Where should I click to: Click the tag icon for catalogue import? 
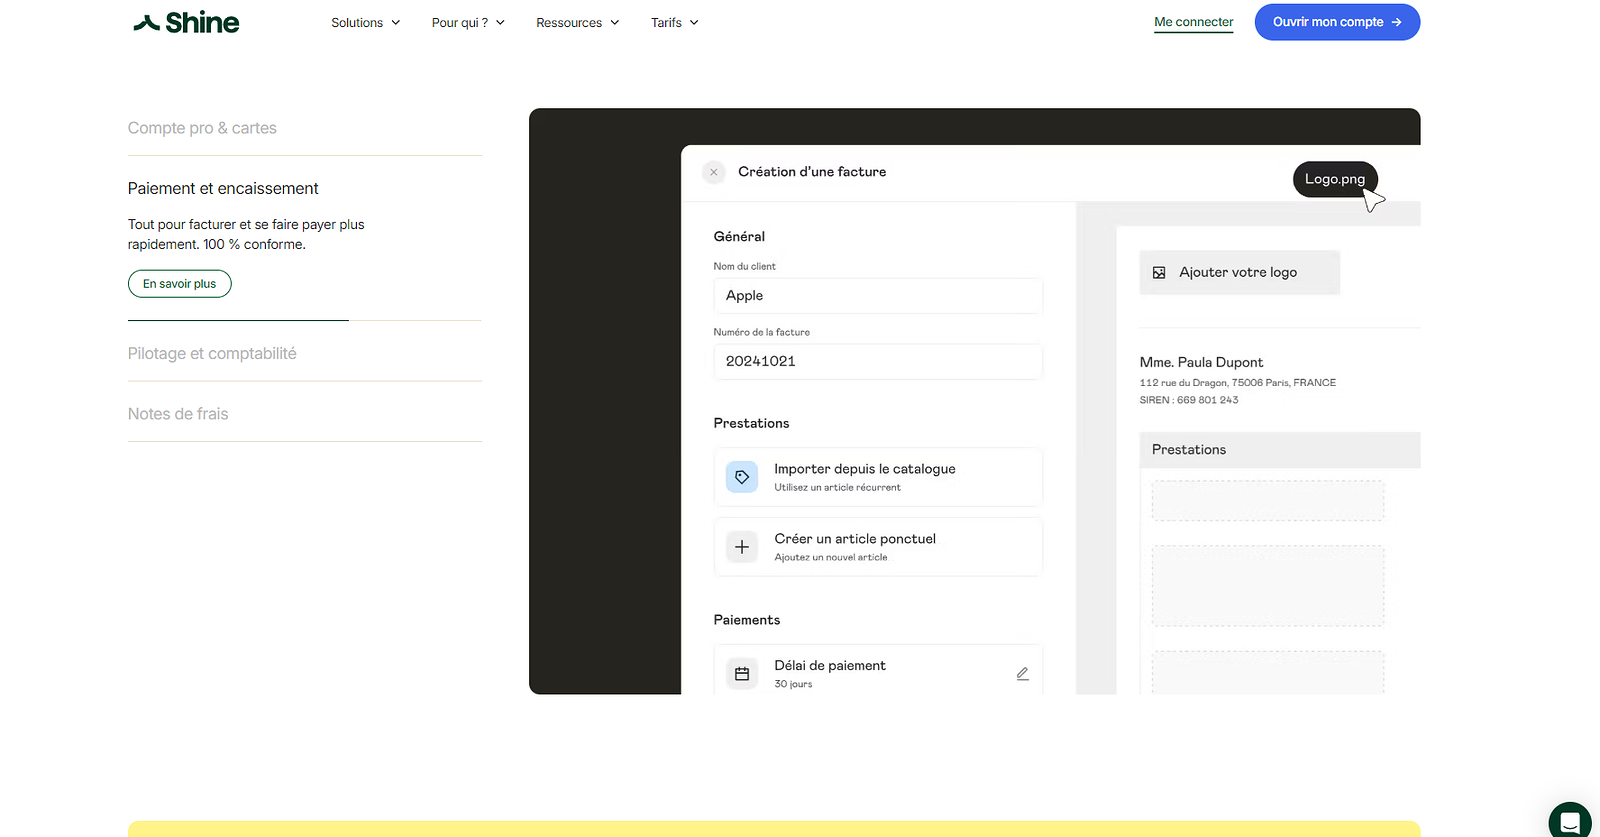(742, 477)
